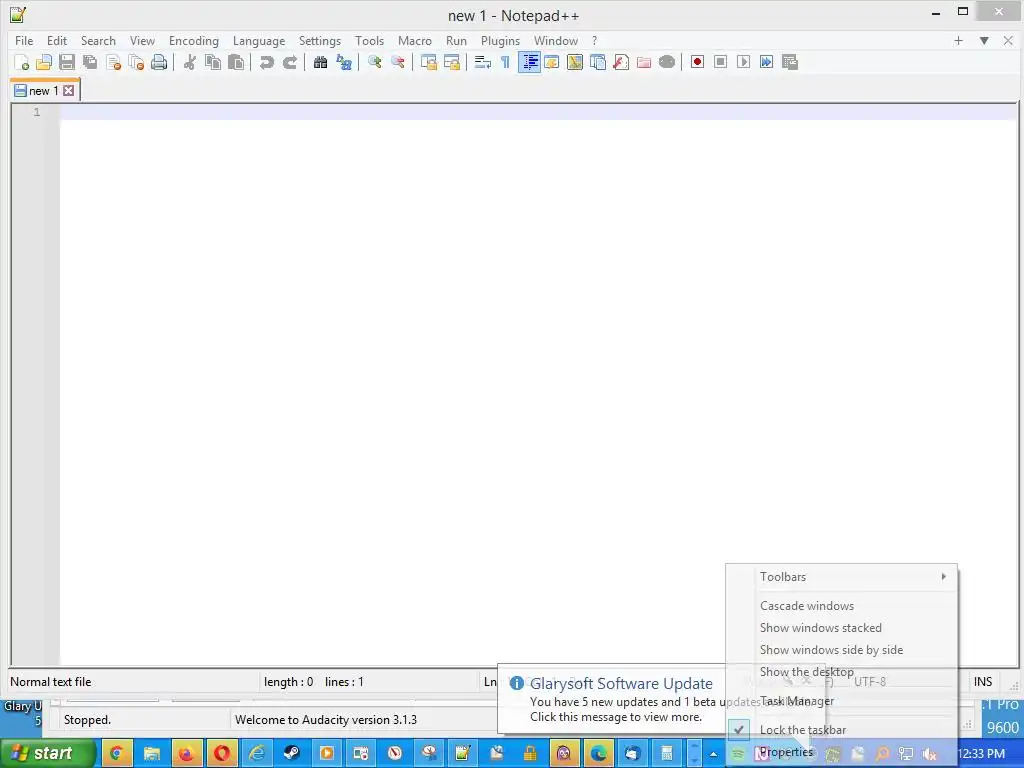The width and height of the screenshot is (1024, 768).
Task: Click the Close All toolbar icon
Action: pyautogui.click(x=136, y=62)
